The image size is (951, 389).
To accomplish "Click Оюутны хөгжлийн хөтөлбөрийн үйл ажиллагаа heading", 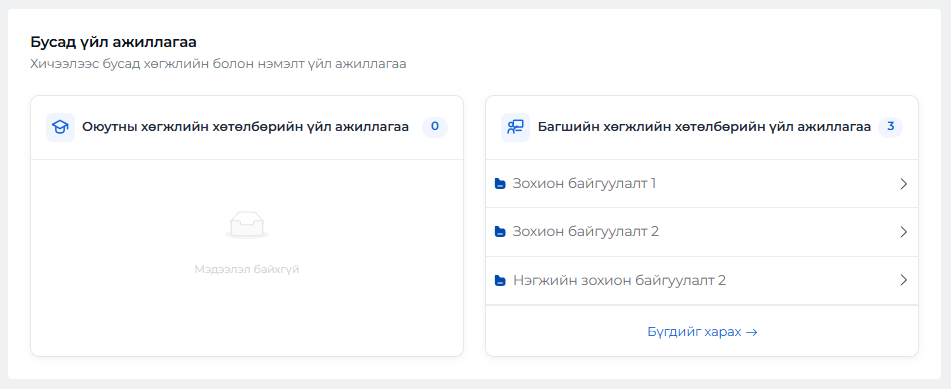I will click(246, 127).
